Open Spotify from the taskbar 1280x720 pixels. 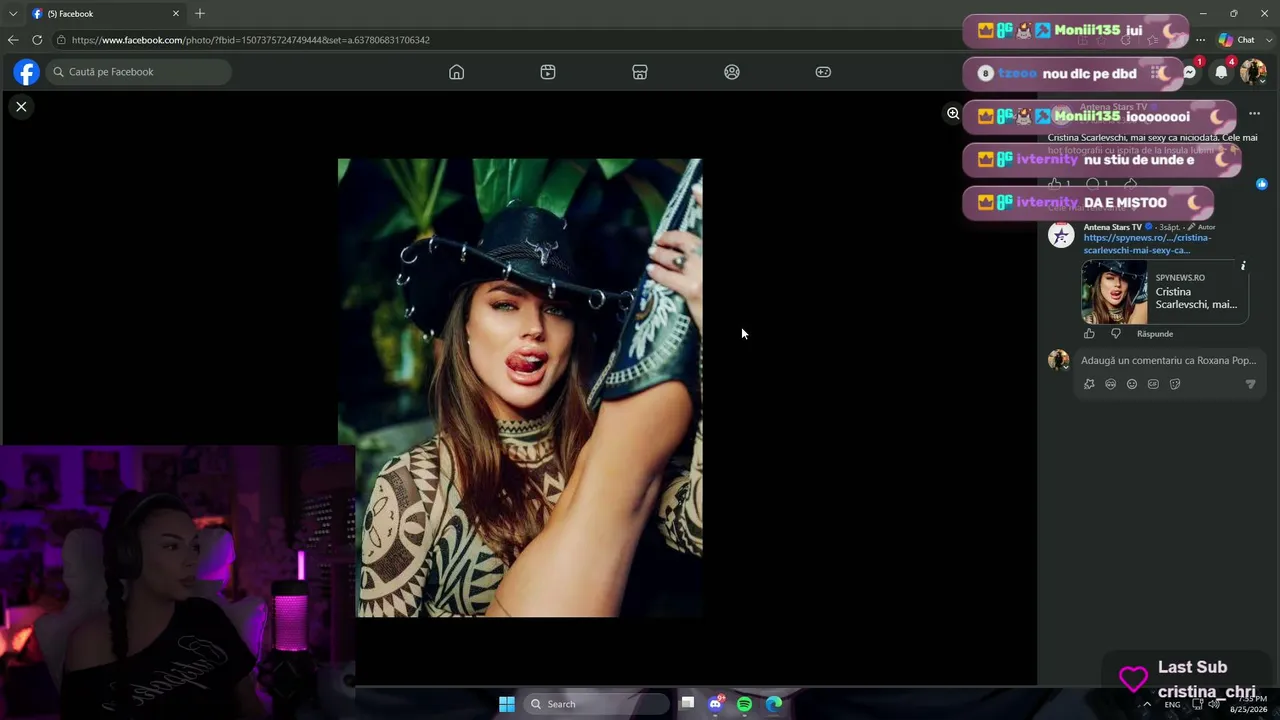tap(745, 704)
